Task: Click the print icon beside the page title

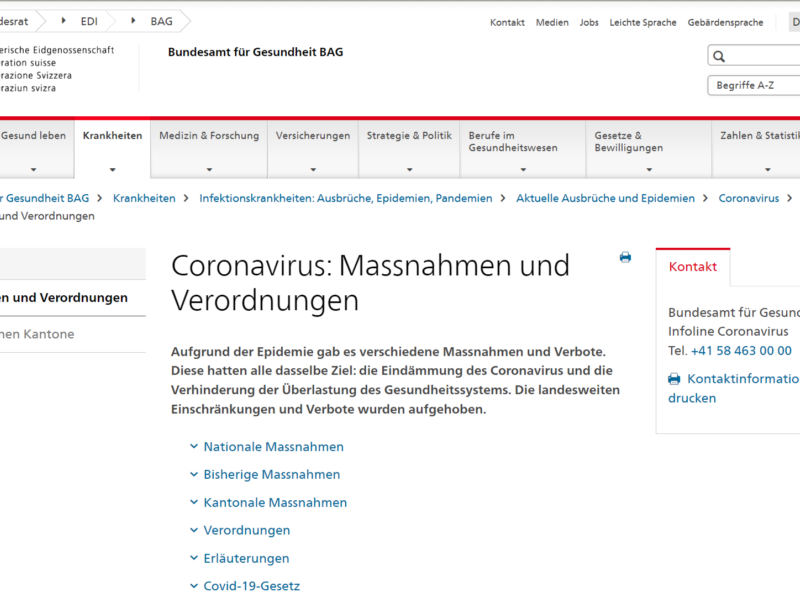Action: [x=625, y=257]
